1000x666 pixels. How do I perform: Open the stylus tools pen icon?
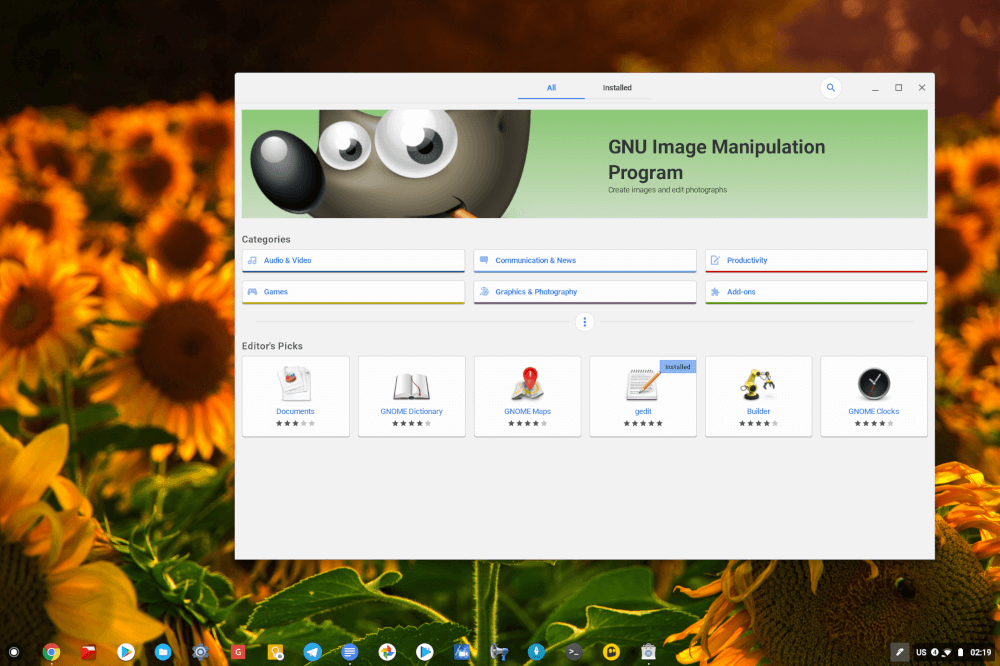point(899,653)
